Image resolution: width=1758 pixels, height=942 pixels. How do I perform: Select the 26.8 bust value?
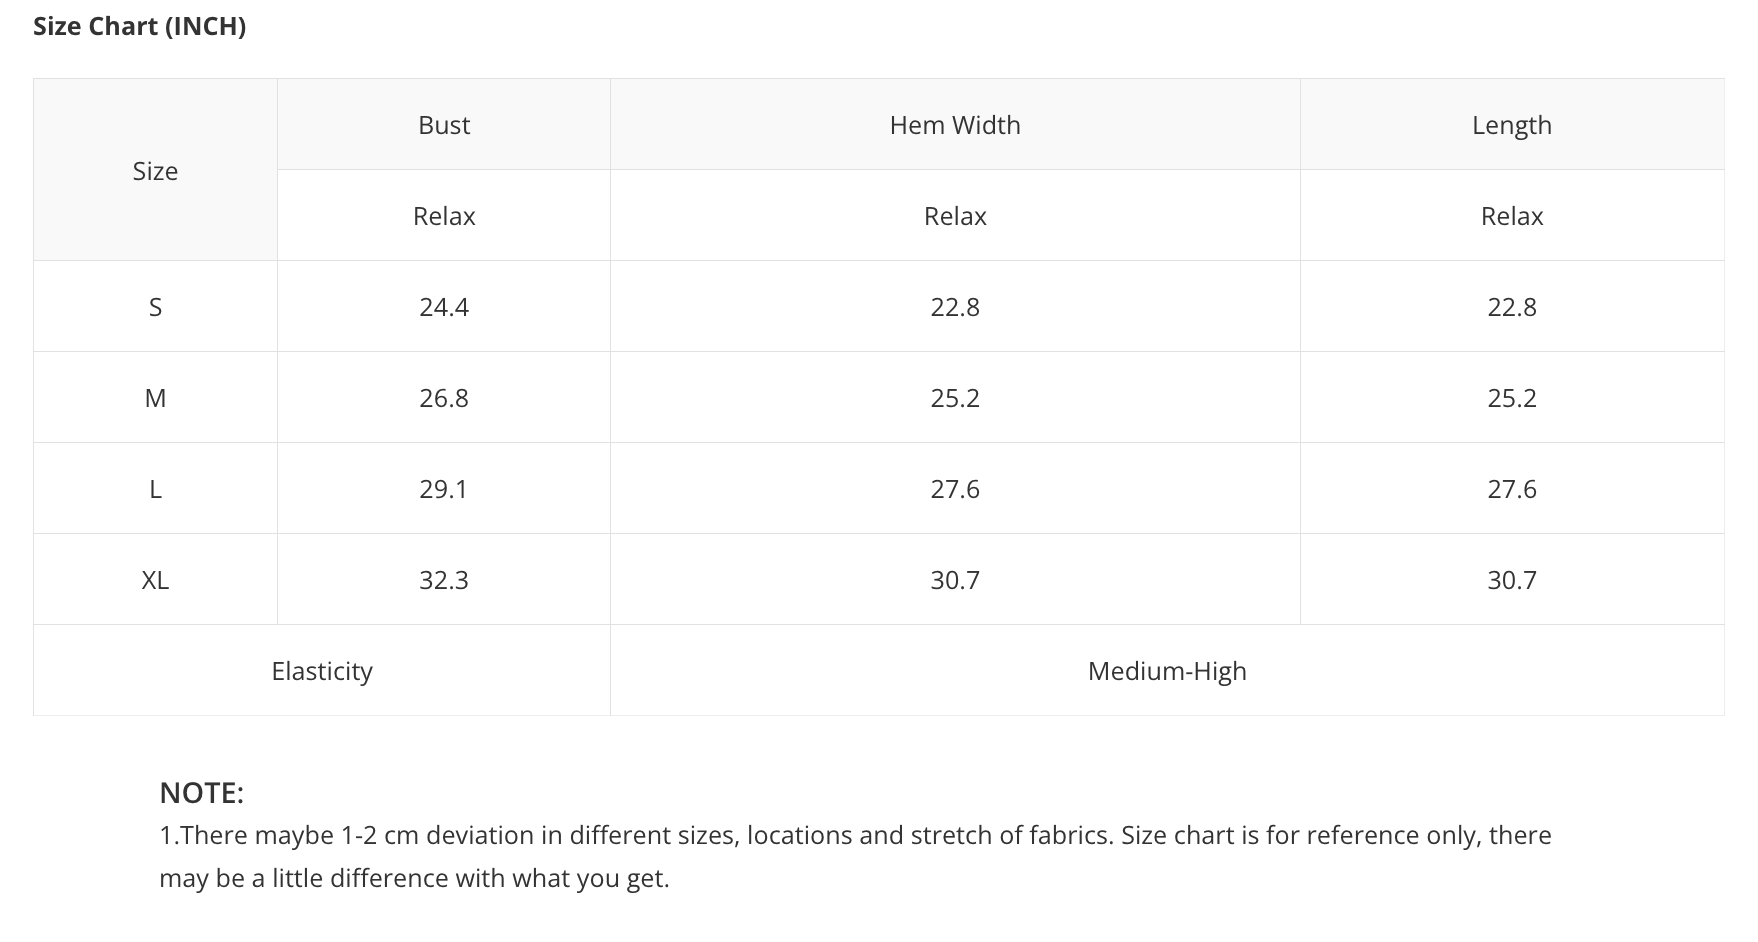pos(444,398)
